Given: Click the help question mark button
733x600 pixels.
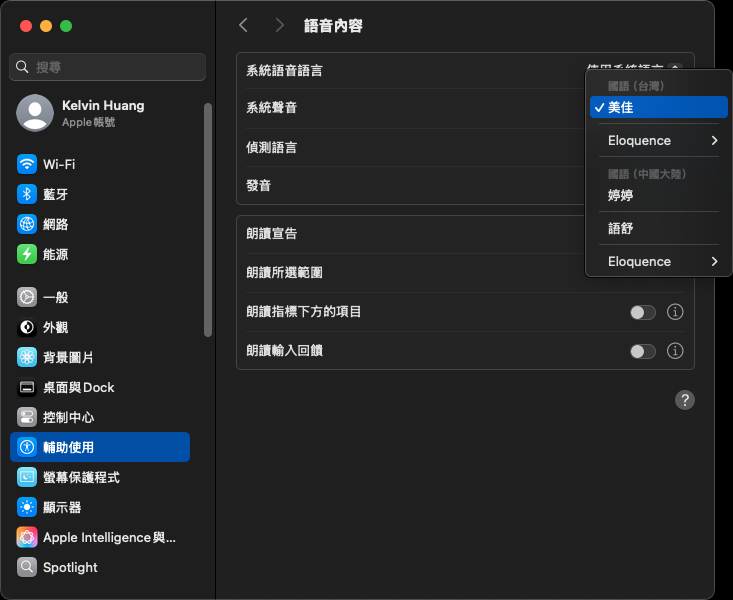Looking at the screenshot, I should point(684,400).
